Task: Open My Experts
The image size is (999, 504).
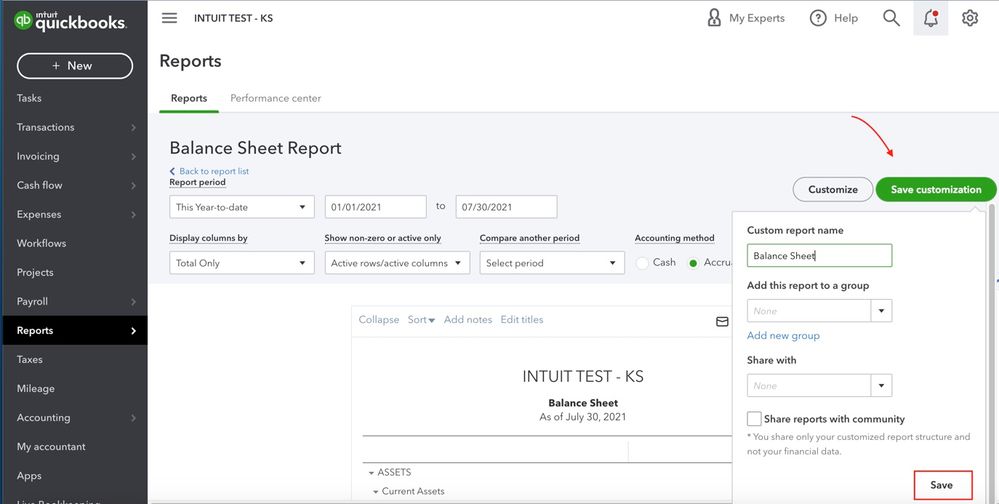Action: 746,18
